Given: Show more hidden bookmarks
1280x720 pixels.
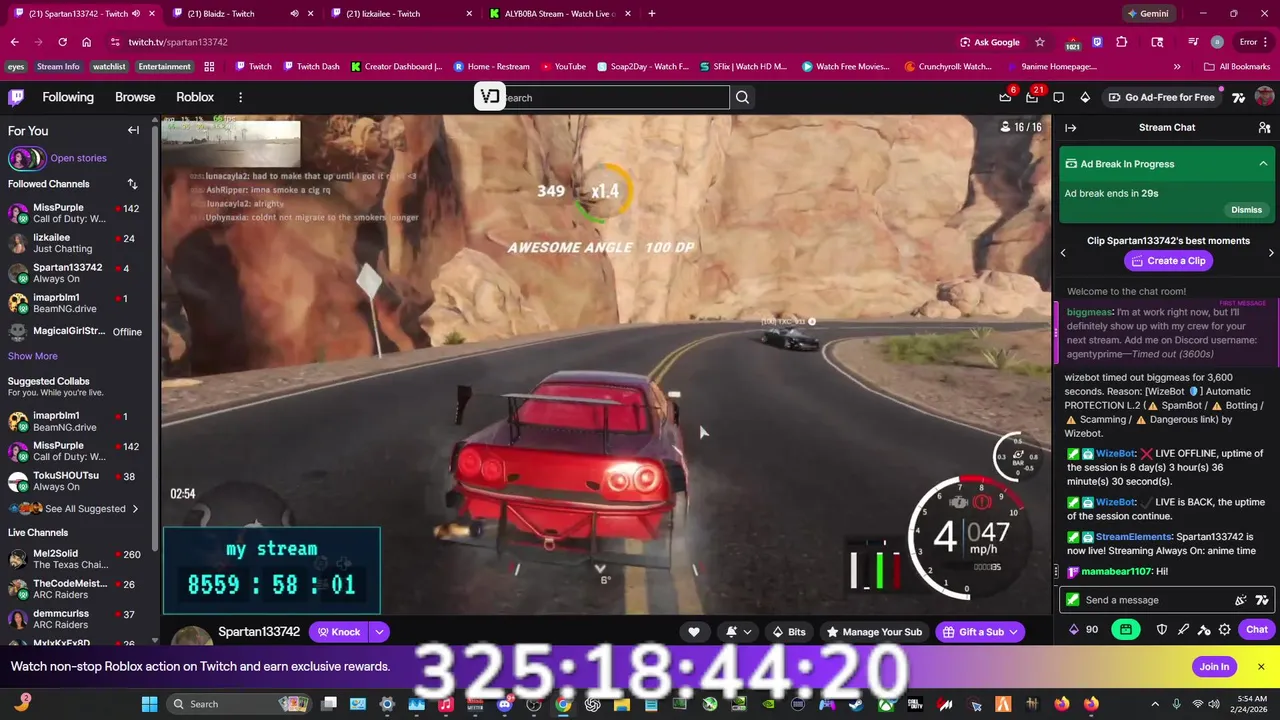Looking at the screenshot, I should [x=1177, y=67].
